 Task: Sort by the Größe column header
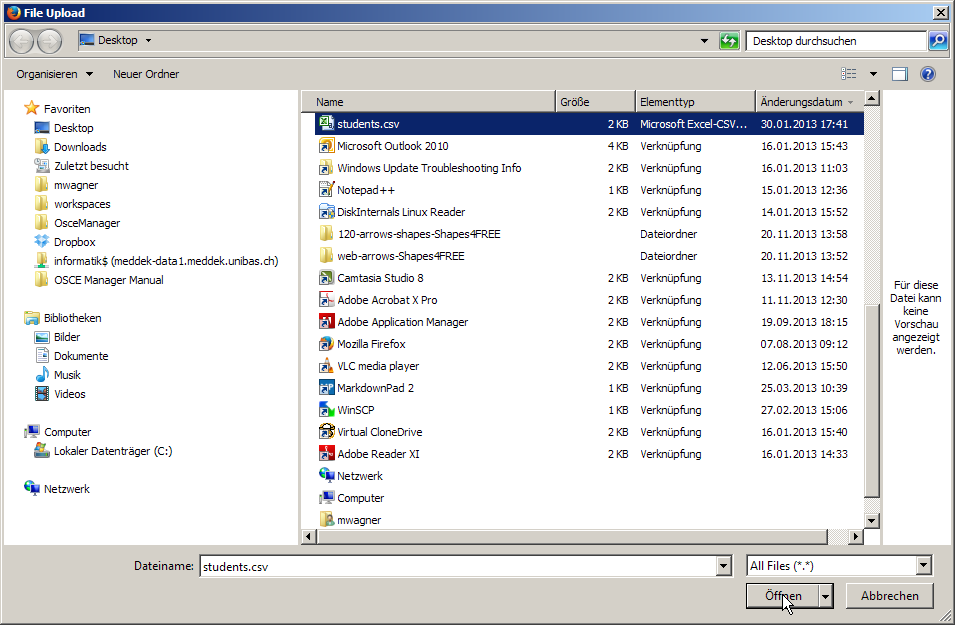pos(595,102)
